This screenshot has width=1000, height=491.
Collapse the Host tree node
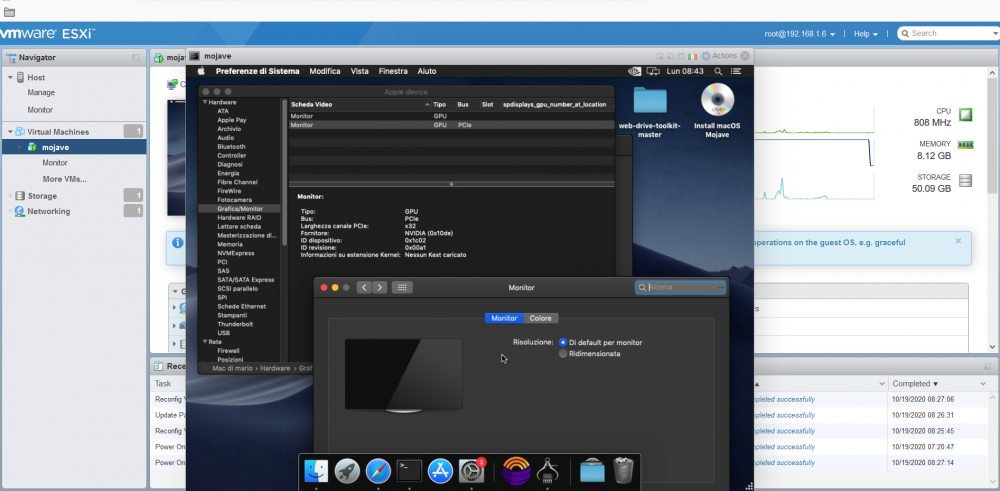[x=10, y=77]
